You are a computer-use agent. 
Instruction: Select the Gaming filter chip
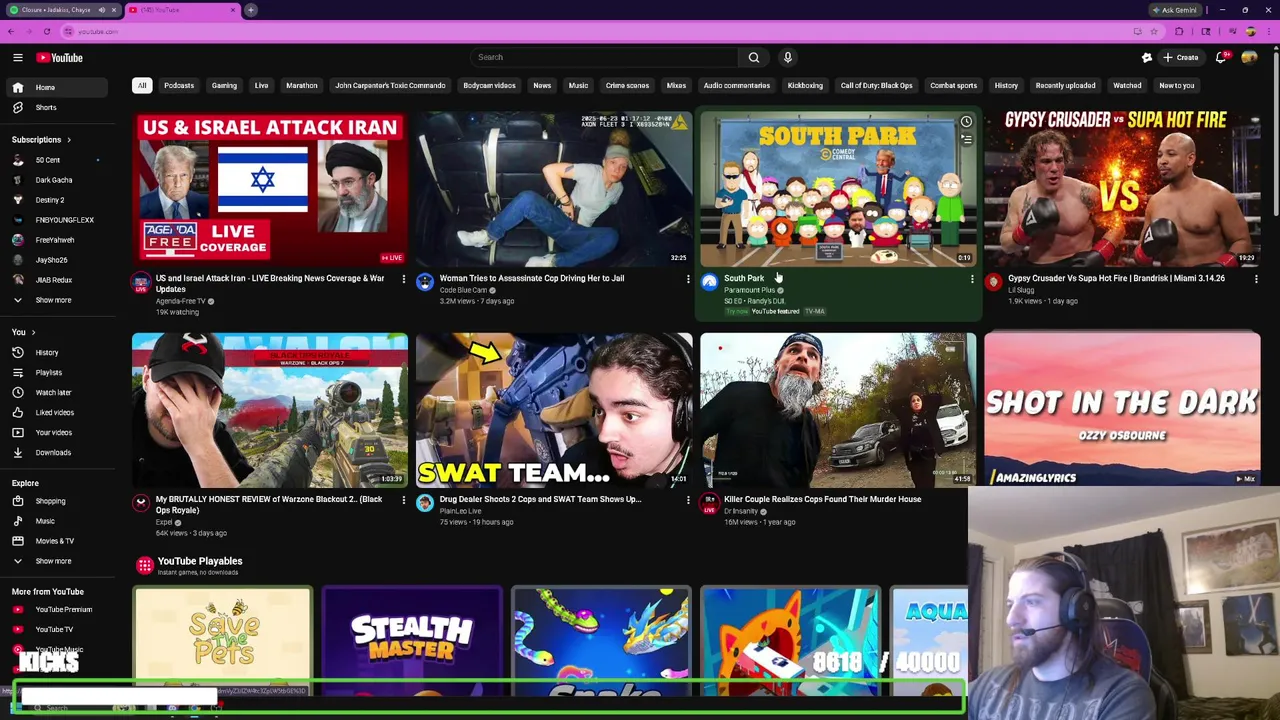[x=224, y=85]
